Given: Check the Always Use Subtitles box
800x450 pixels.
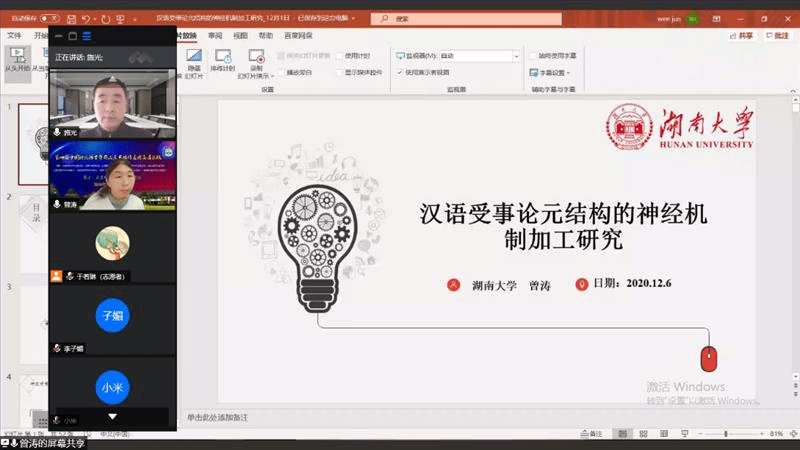Looking at the screenshot, I should click(532, 56).
